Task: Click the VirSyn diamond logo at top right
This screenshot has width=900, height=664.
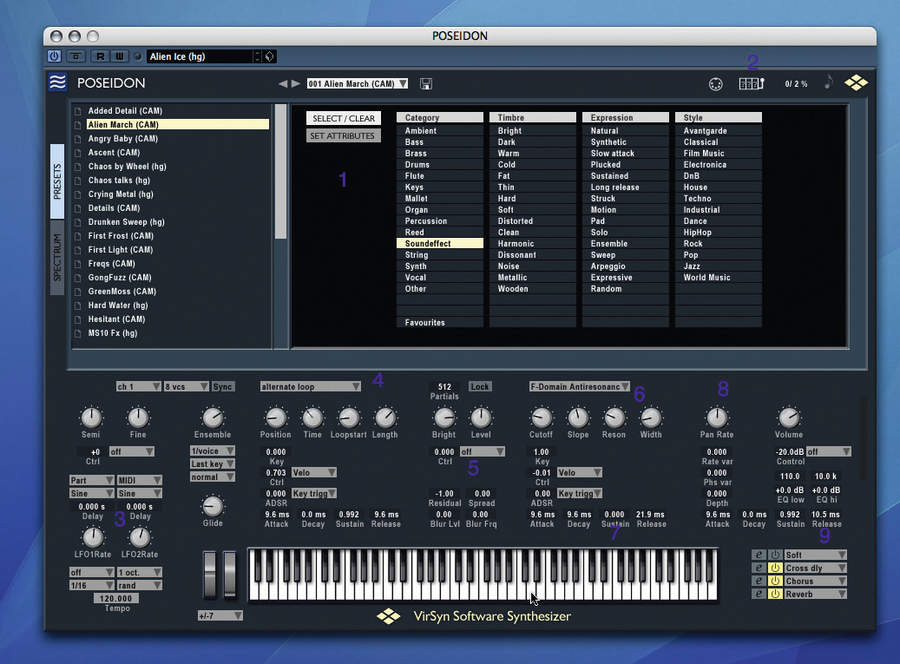Action: coord(856,83)
